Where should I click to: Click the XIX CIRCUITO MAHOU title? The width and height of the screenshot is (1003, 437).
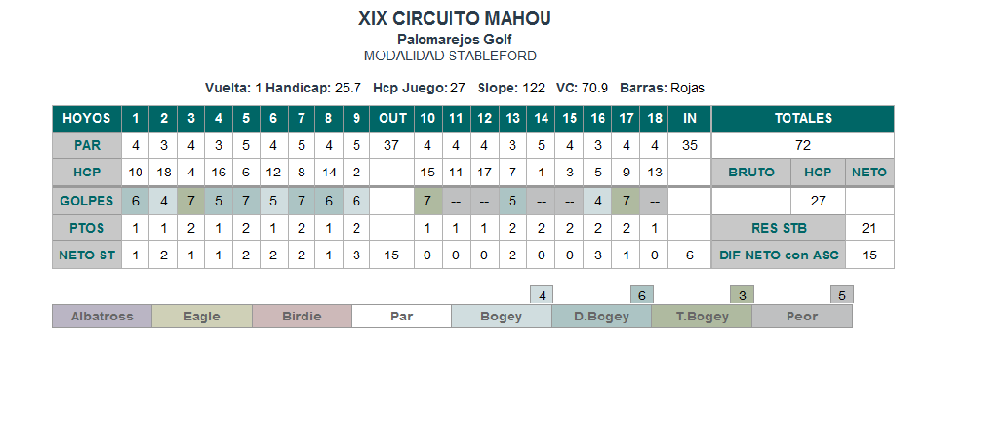click(454, 19)
